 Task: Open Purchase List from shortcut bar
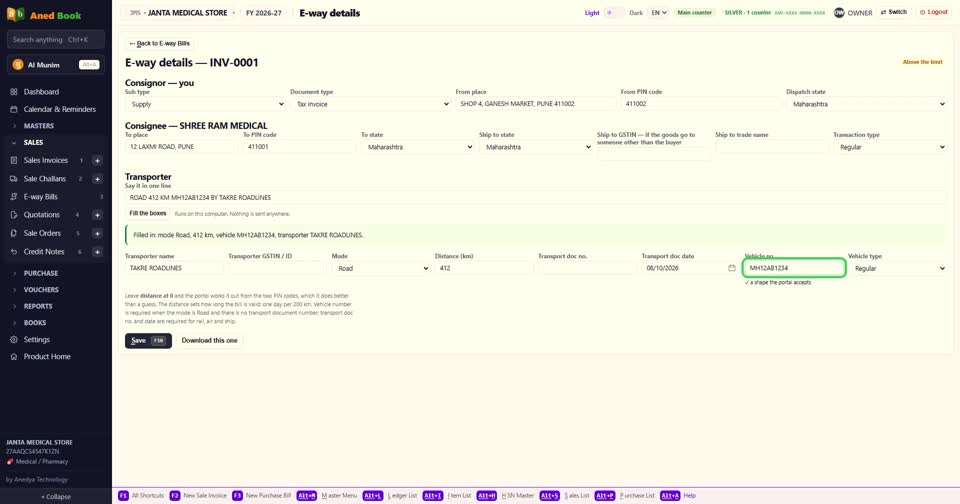pyautogui.click(x=624, y=495)
